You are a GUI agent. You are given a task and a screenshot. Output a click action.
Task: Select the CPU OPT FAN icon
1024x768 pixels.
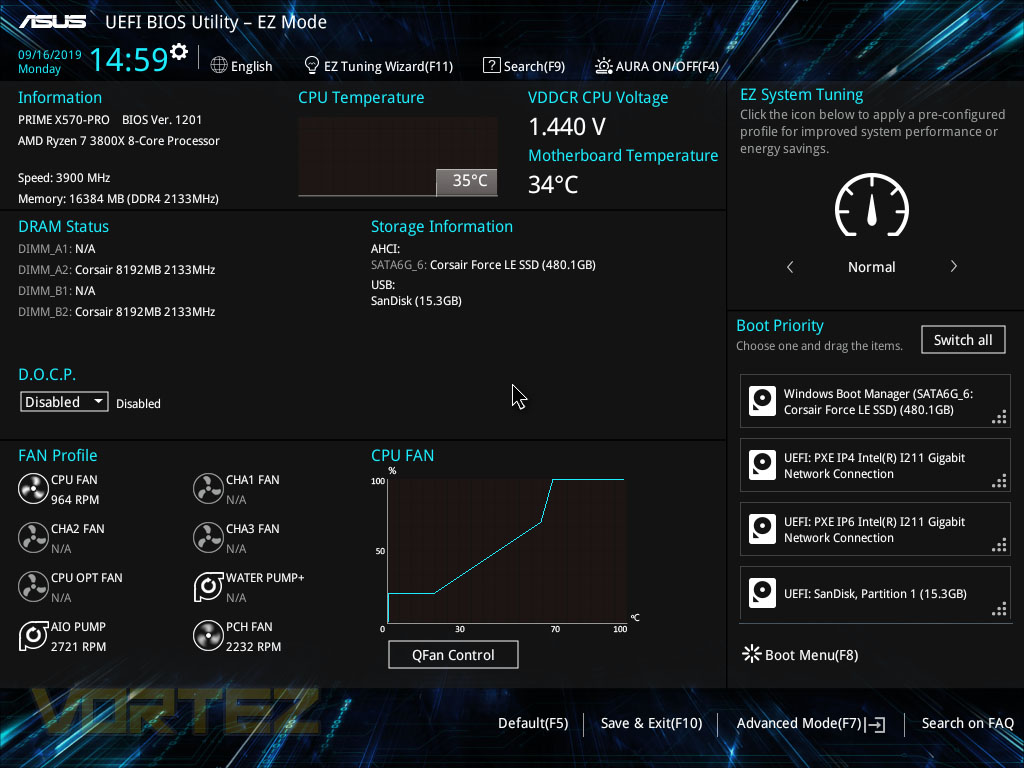(33, 586)
